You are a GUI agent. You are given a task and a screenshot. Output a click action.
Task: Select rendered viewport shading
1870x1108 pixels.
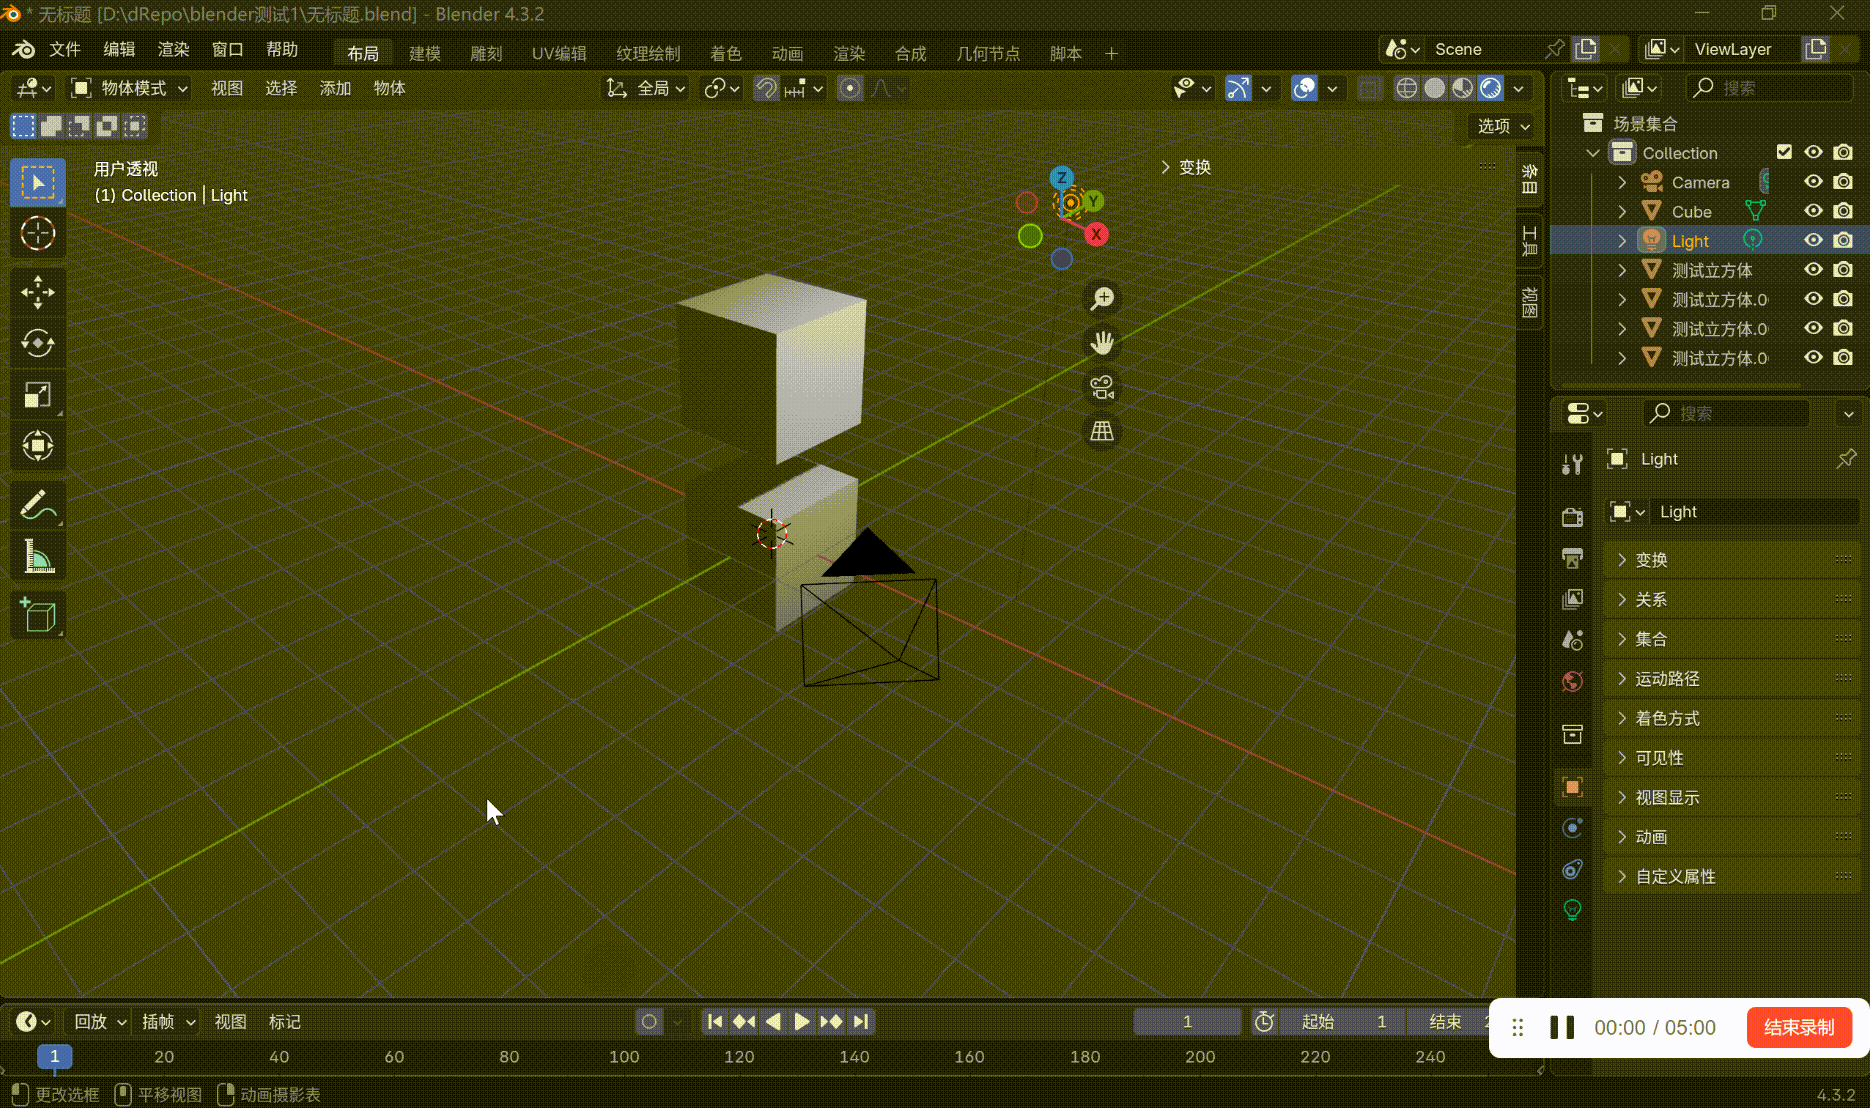point(1491,88)
